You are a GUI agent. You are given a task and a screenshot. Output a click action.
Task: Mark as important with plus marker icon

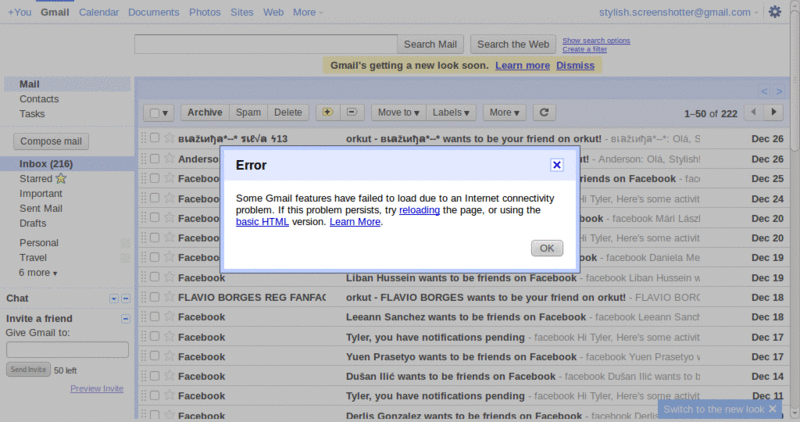(328, 112)
